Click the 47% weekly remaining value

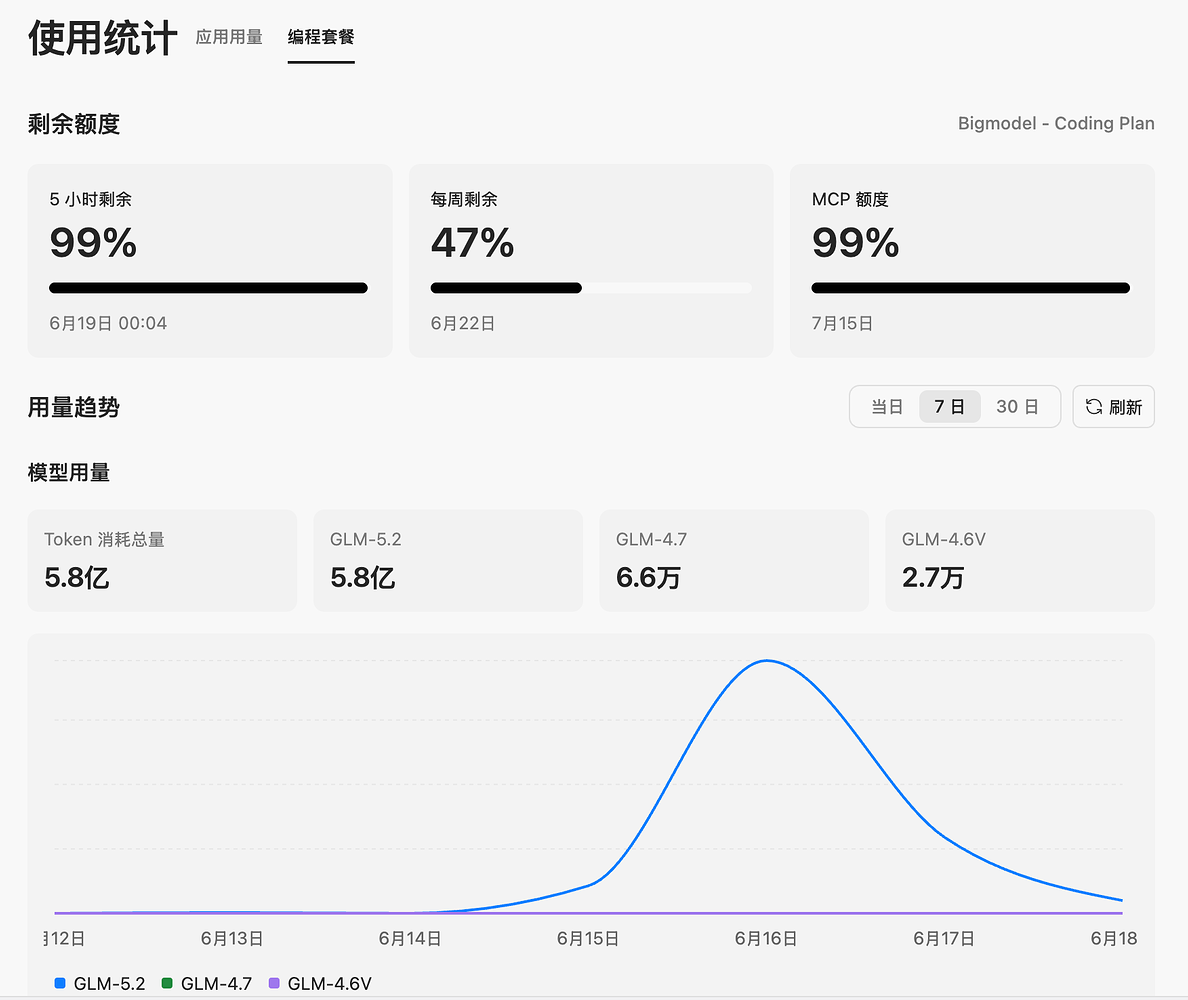pyautogui.click(x=472, y=242)
